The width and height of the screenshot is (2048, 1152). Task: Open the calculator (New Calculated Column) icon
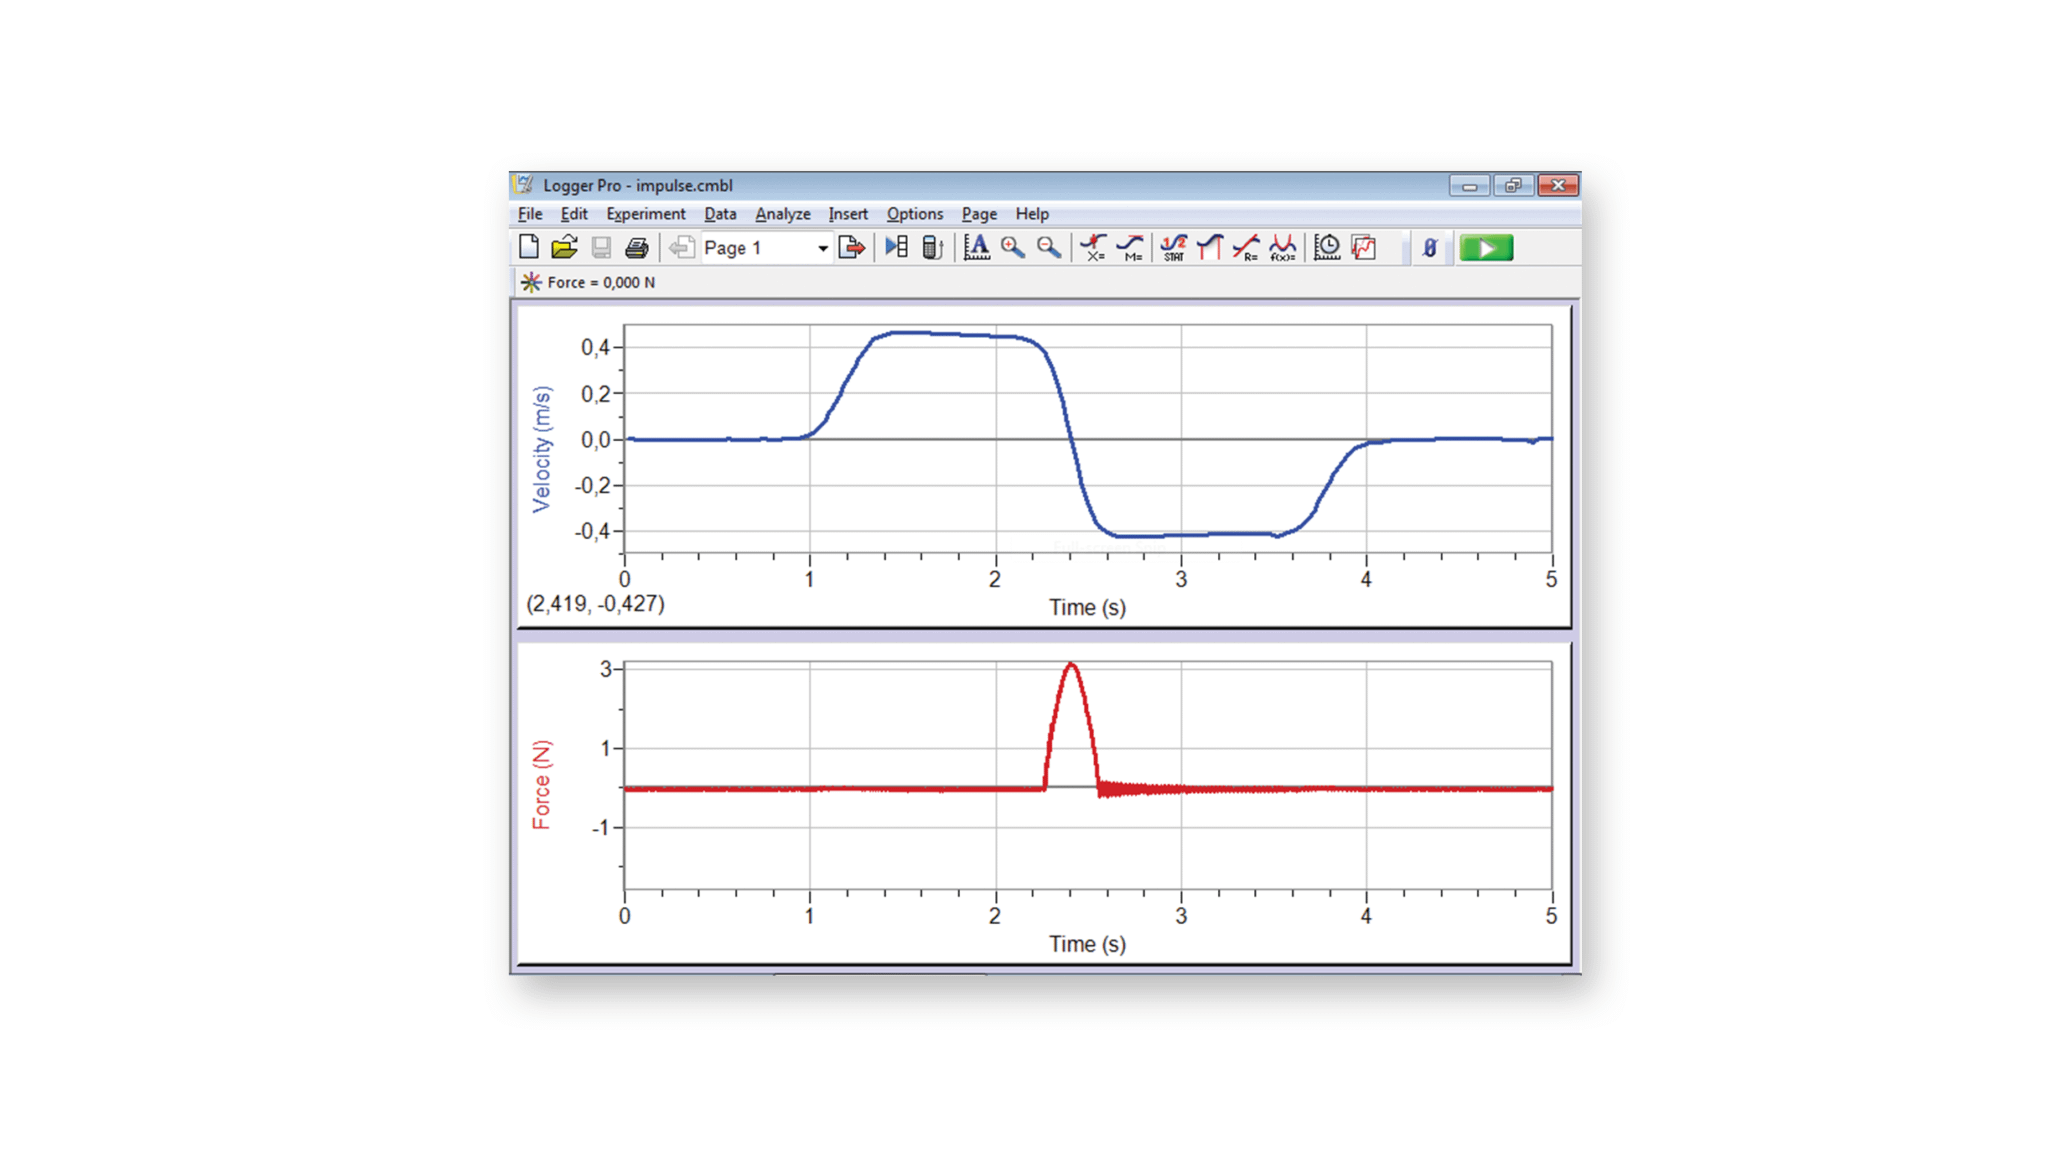[x=930, y=247]
